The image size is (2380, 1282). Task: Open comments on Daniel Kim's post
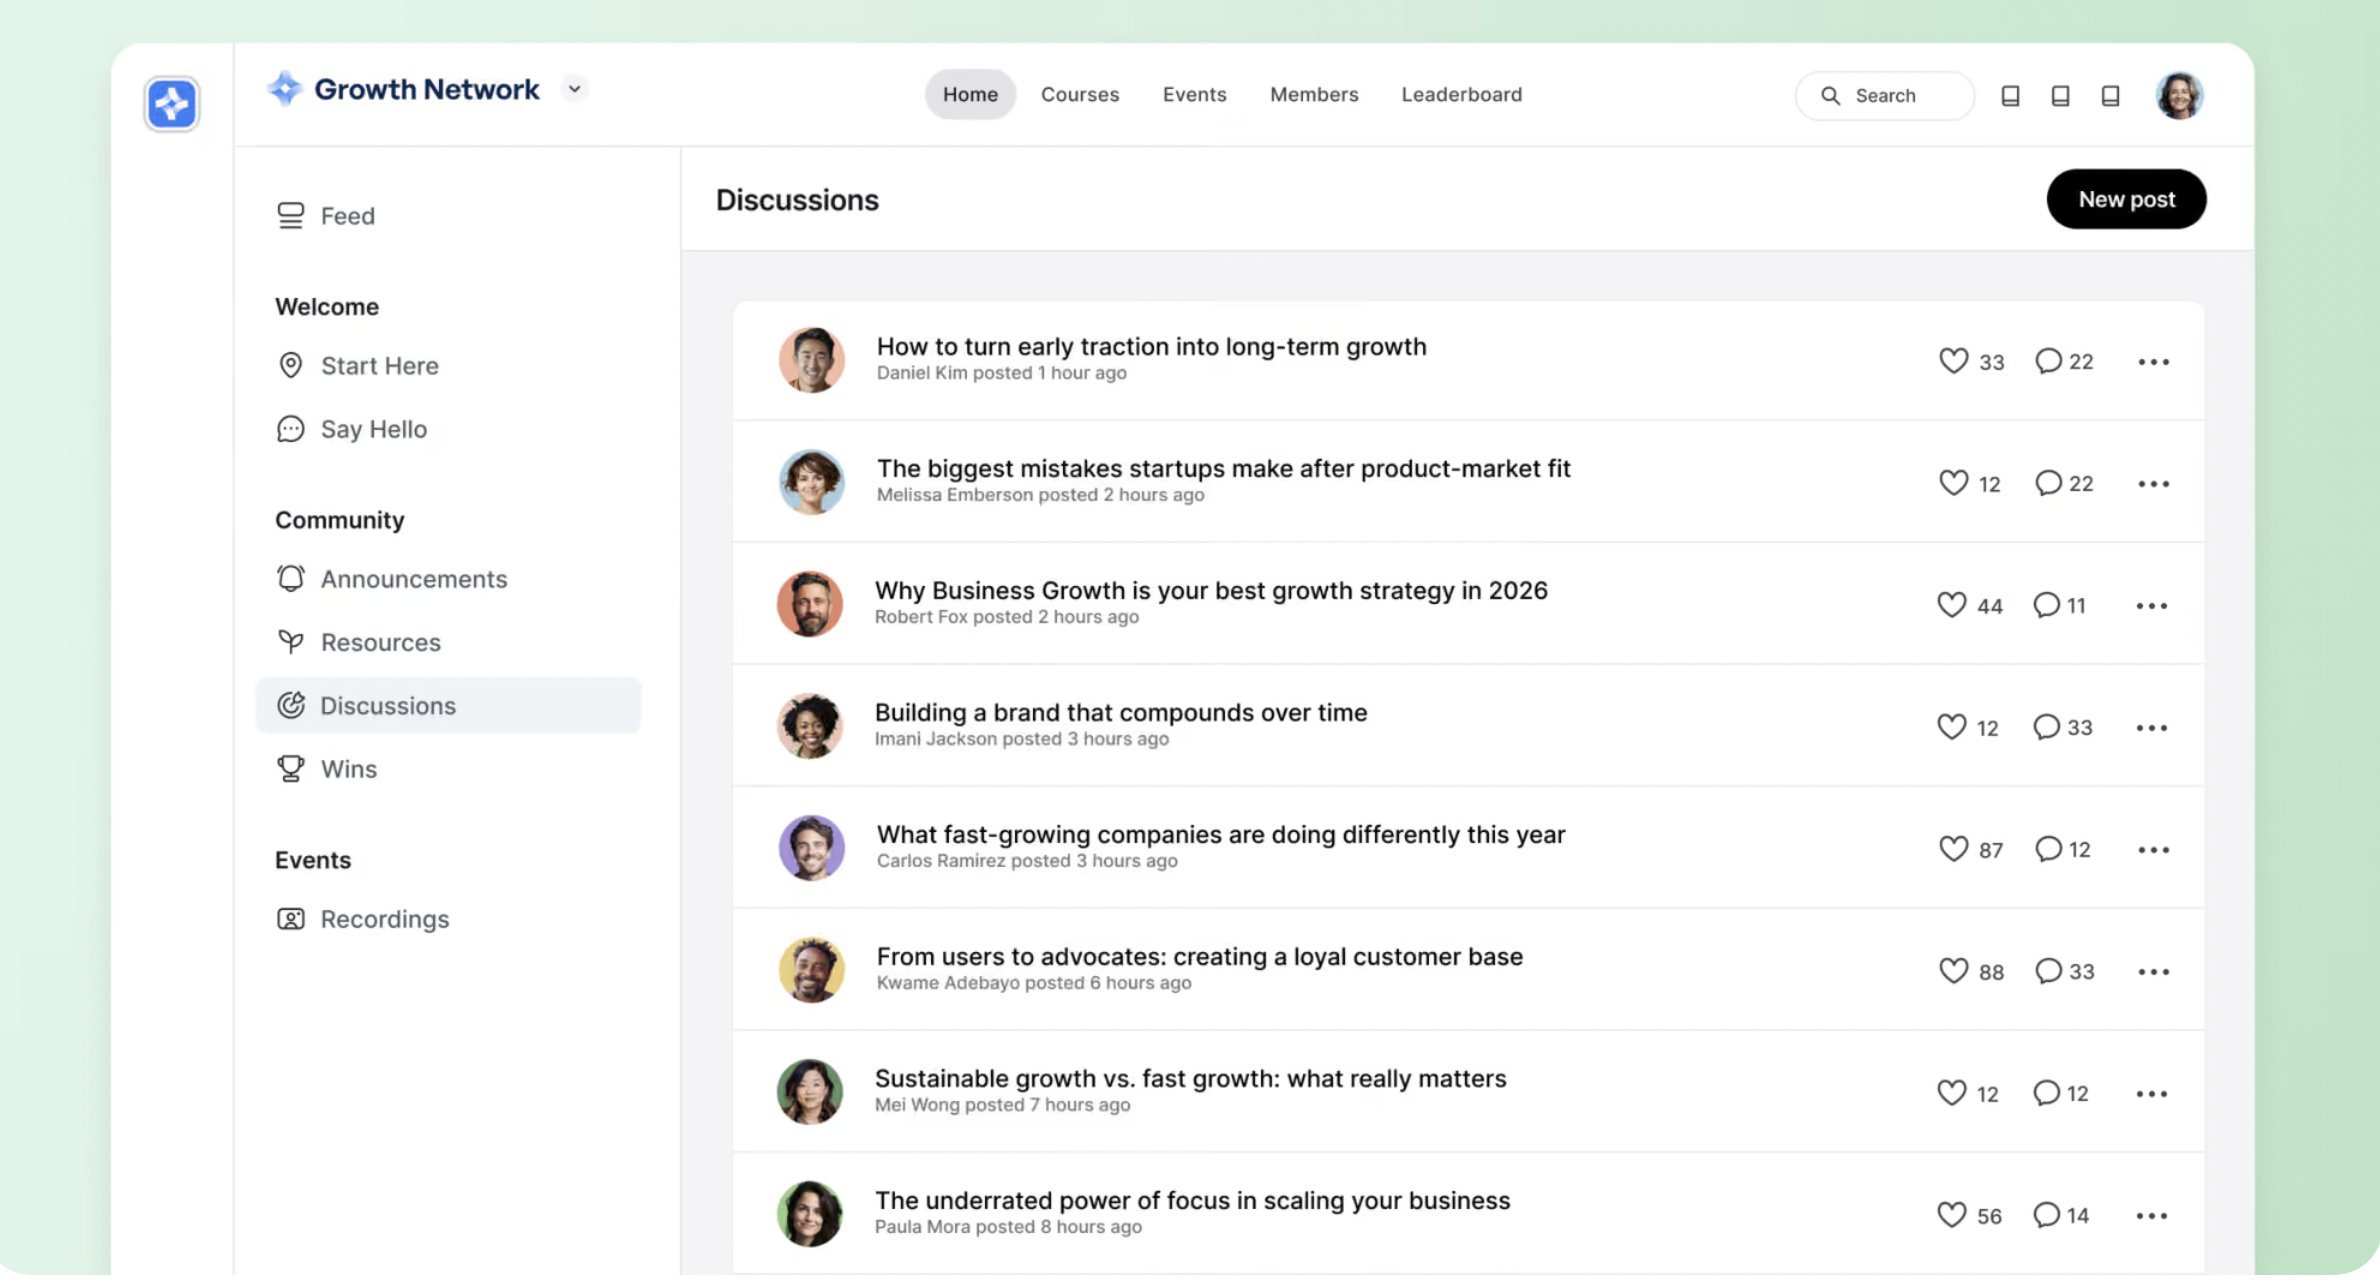click(2048, 361)
